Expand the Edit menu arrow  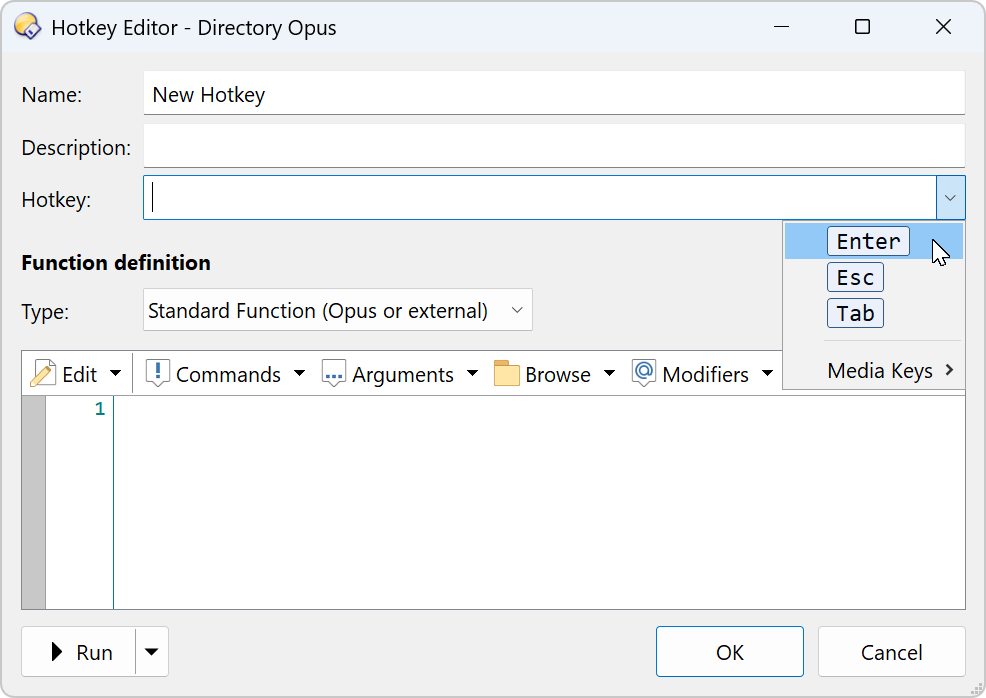coord(115,374)
